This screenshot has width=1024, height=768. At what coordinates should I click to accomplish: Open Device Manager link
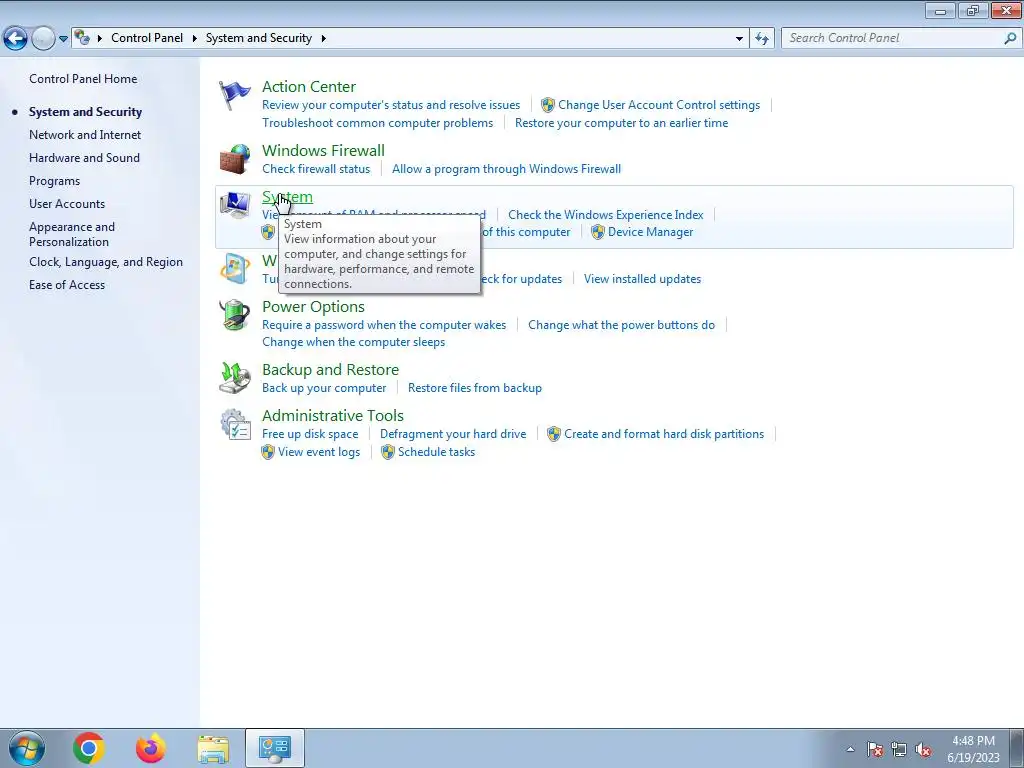coord(650,232)
